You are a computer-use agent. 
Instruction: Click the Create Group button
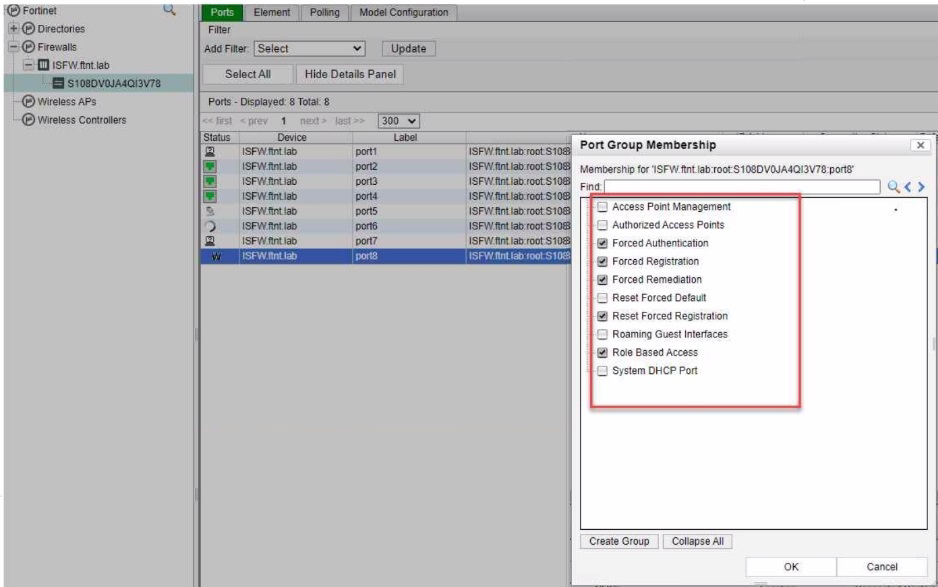pyautogui.click(x=618, y=541)
